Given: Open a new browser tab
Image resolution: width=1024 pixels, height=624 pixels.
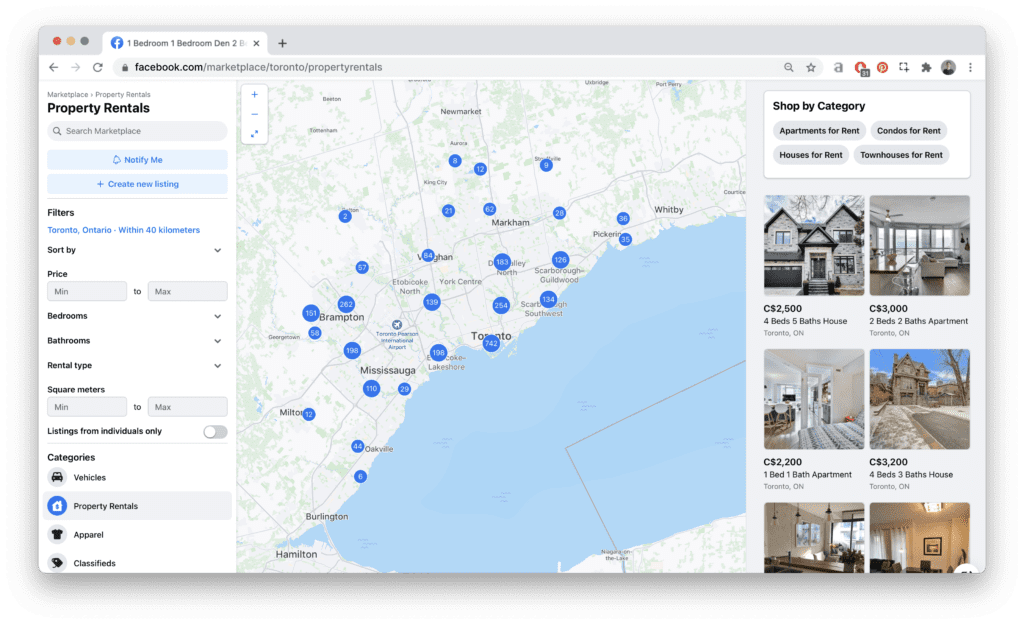Looking at the screenshot, I should [x=282, y=43].
